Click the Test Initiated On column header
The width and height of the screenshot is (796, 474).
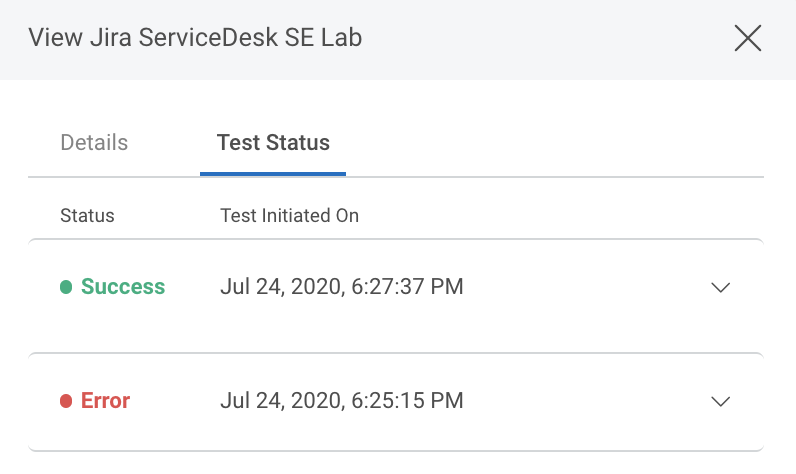tap(289, 216)
